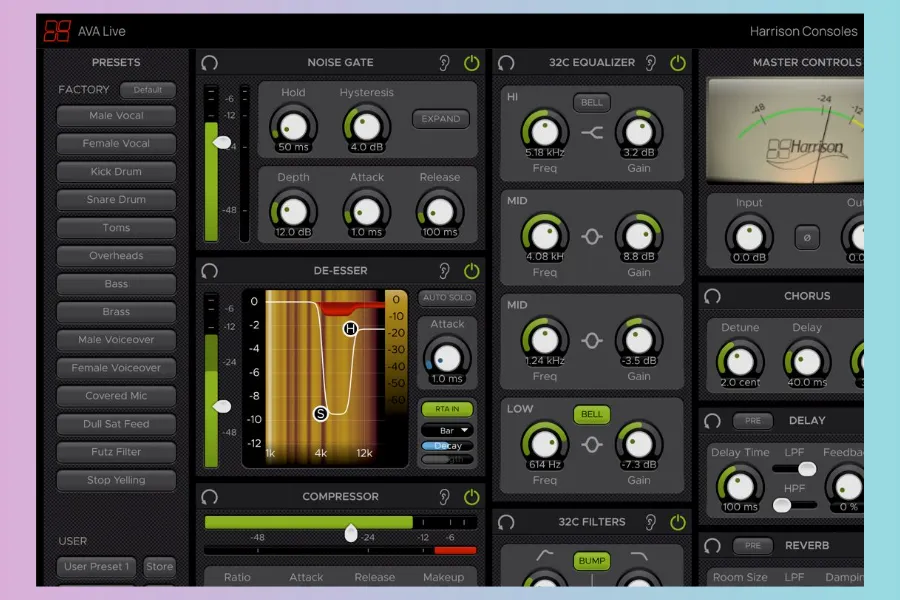Click the S handle on De-Esser graph
The width and height of the screenshot is (900, 600).
[321, 413]
